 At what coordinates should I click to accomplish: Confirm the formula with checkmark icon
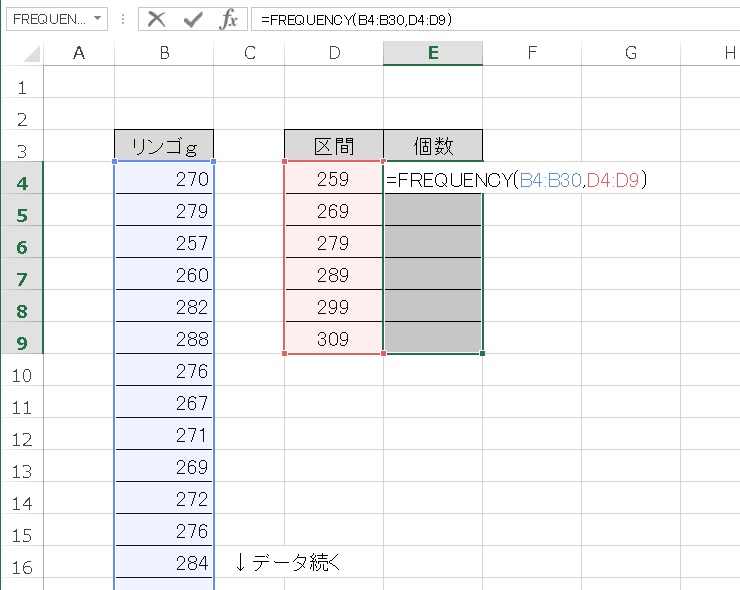pyautogui.click(x=193, y=19)
